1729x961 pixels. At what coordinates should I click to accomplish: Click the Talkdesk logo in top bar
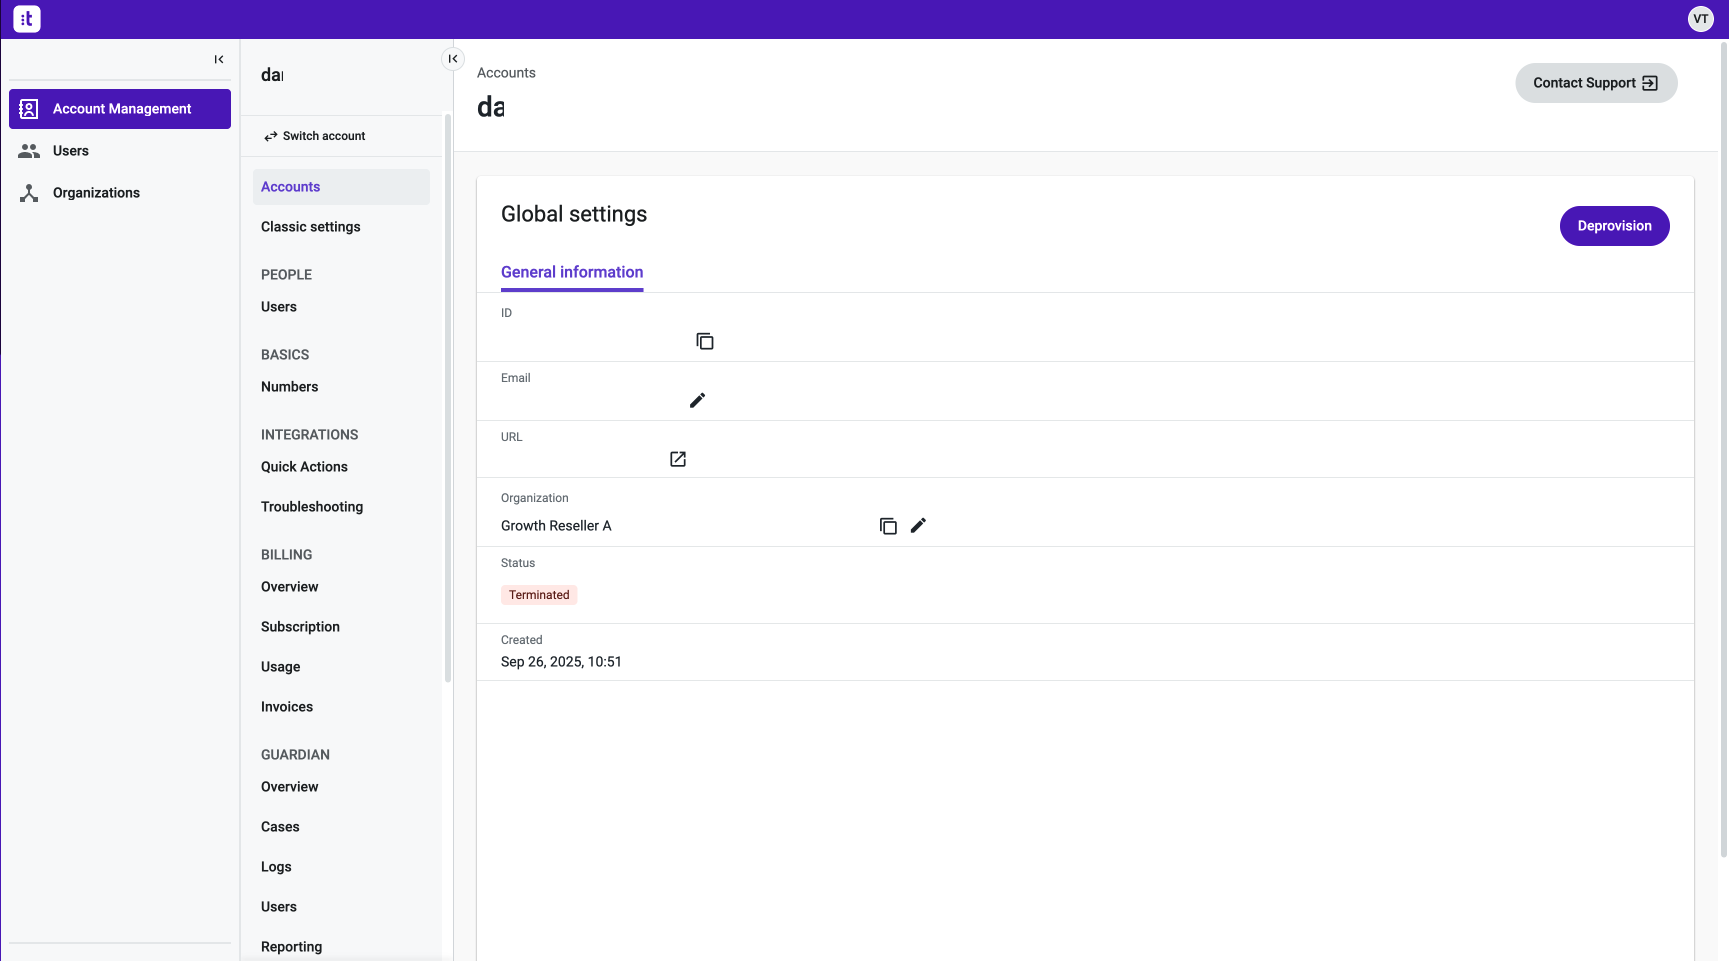pos(27,19)
